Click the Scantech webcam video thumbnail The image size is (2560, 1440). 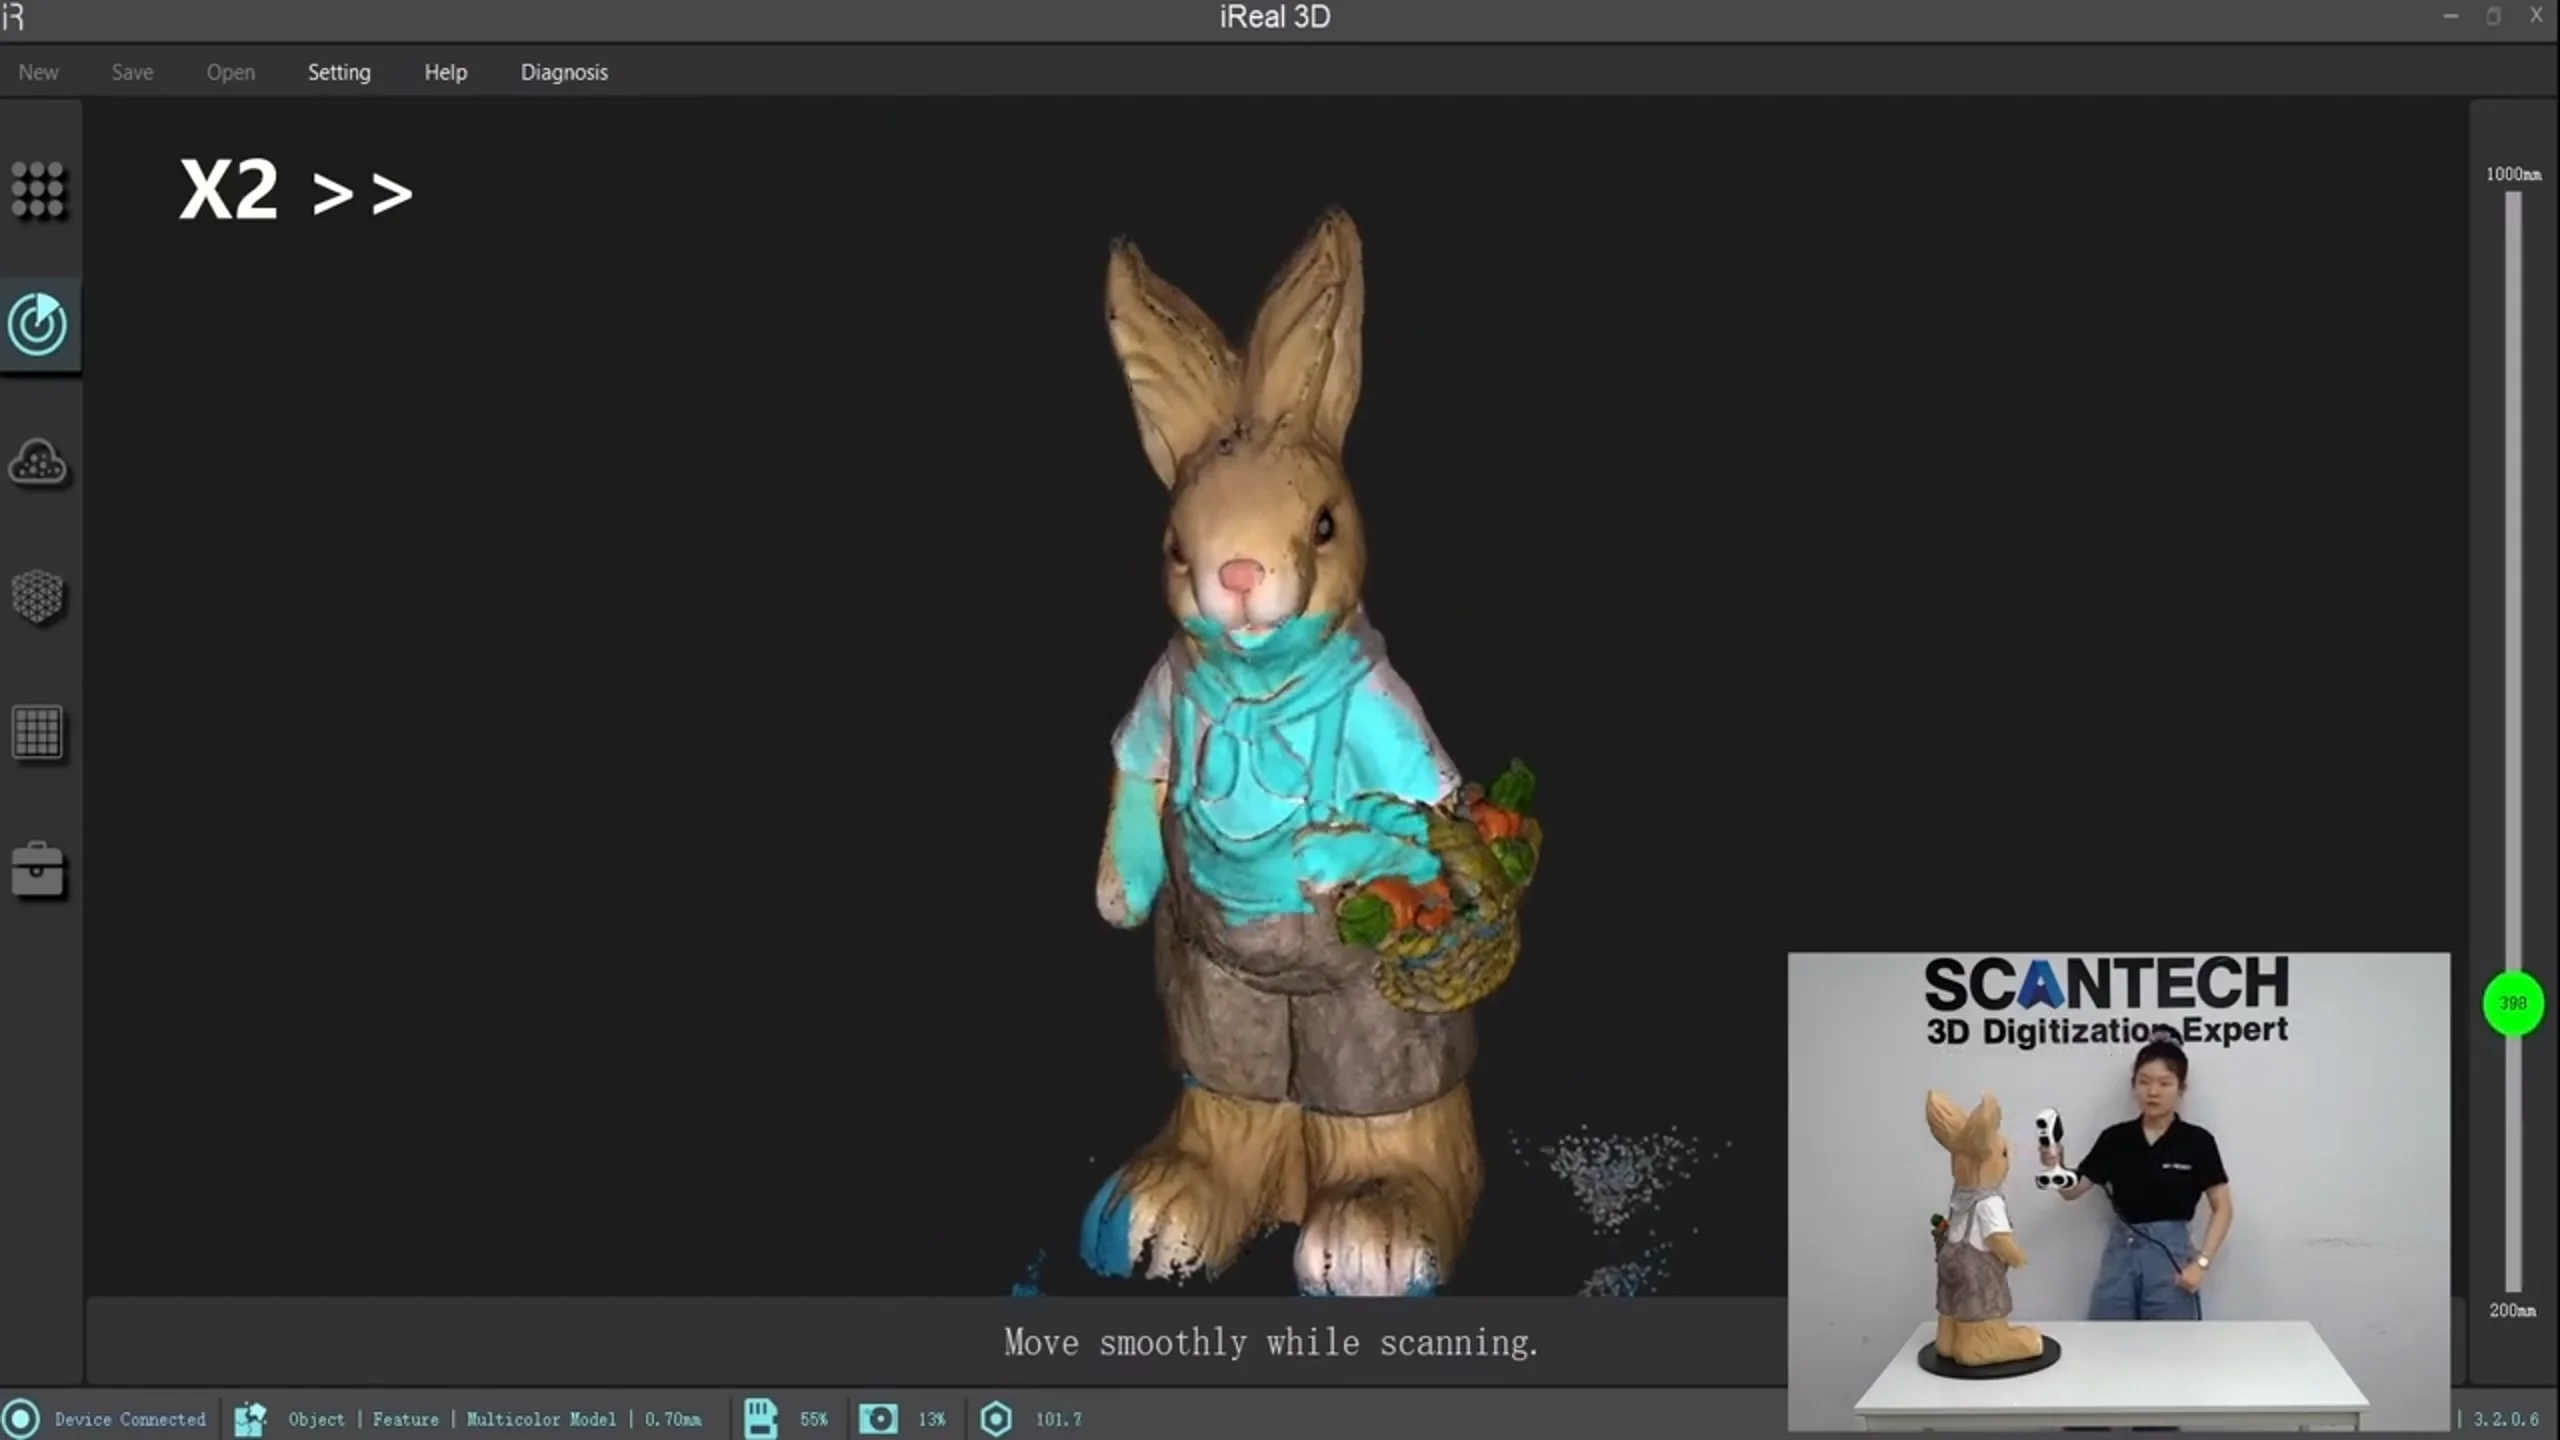point(2118,1190)
